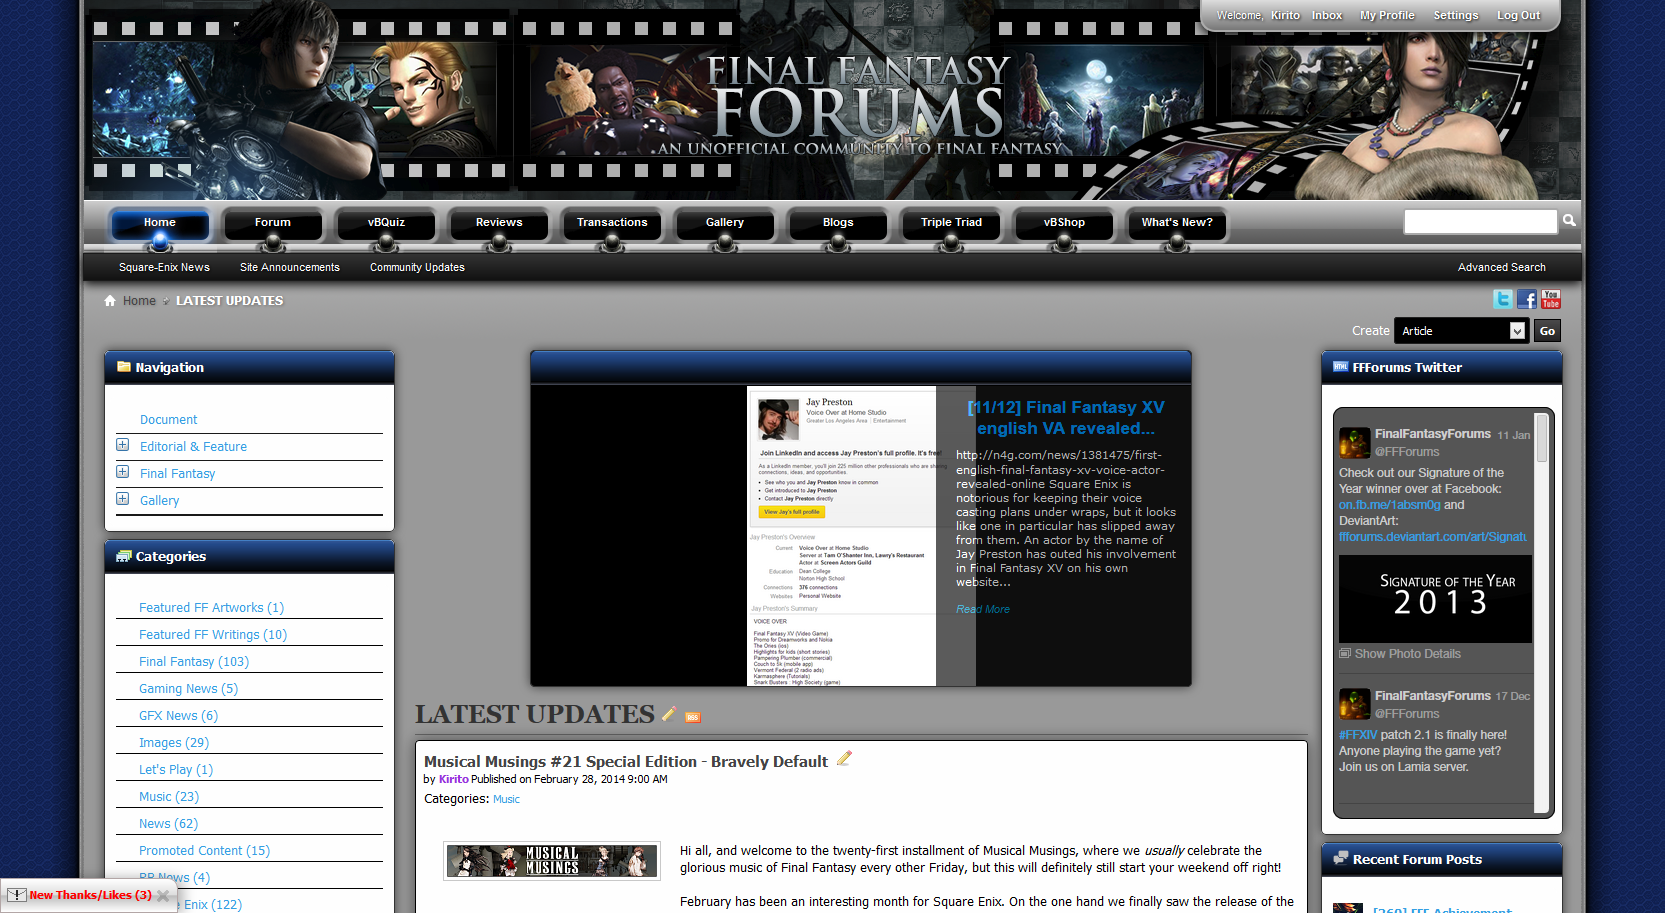Viewport: 1665px width, 913px height.
Task: Click the Musical Musings banner image
Action: [x=552, y=861]
